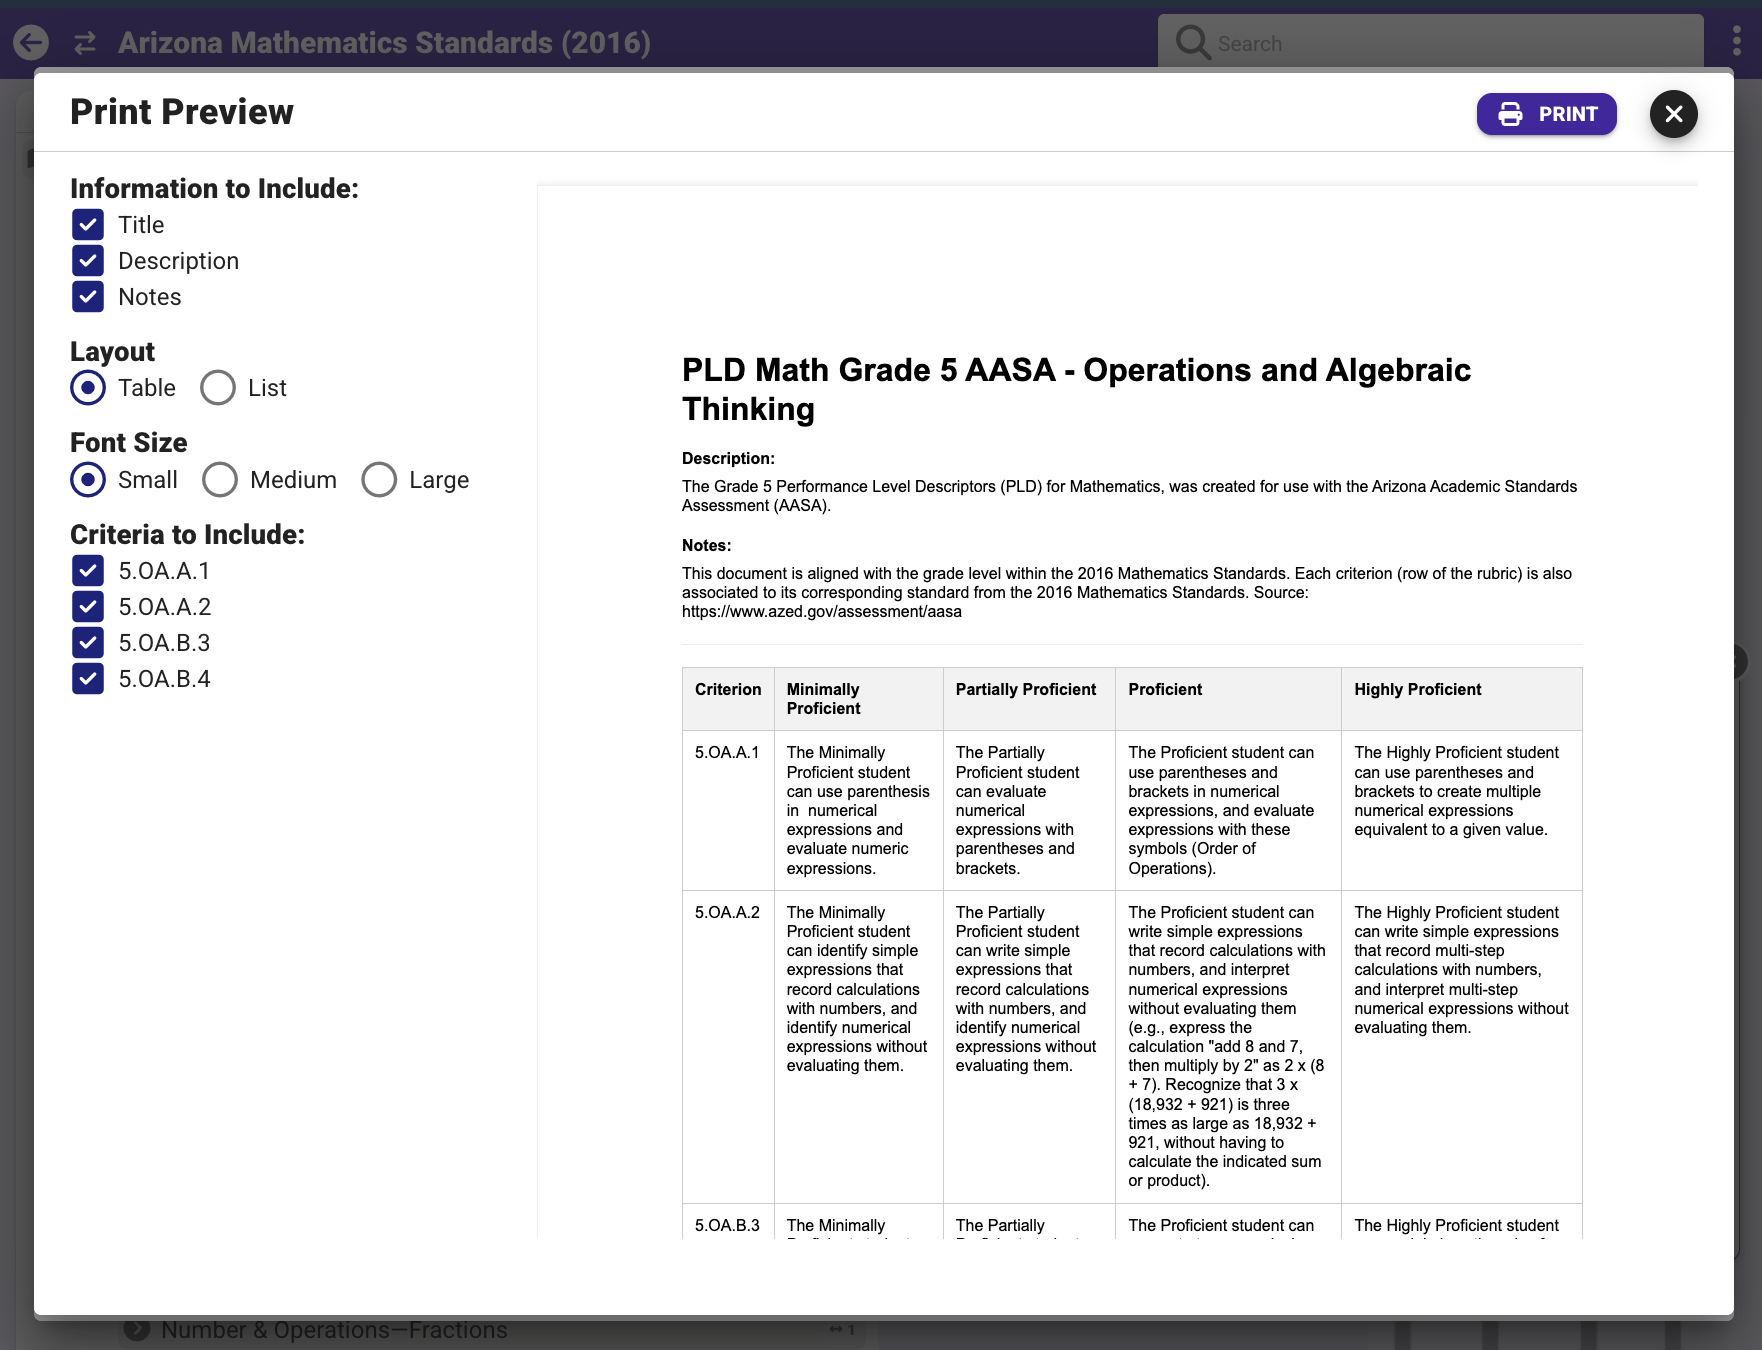
Task: Toggle criterion 5.OA.B.3 checkbox
Action: tap(88, 643)
